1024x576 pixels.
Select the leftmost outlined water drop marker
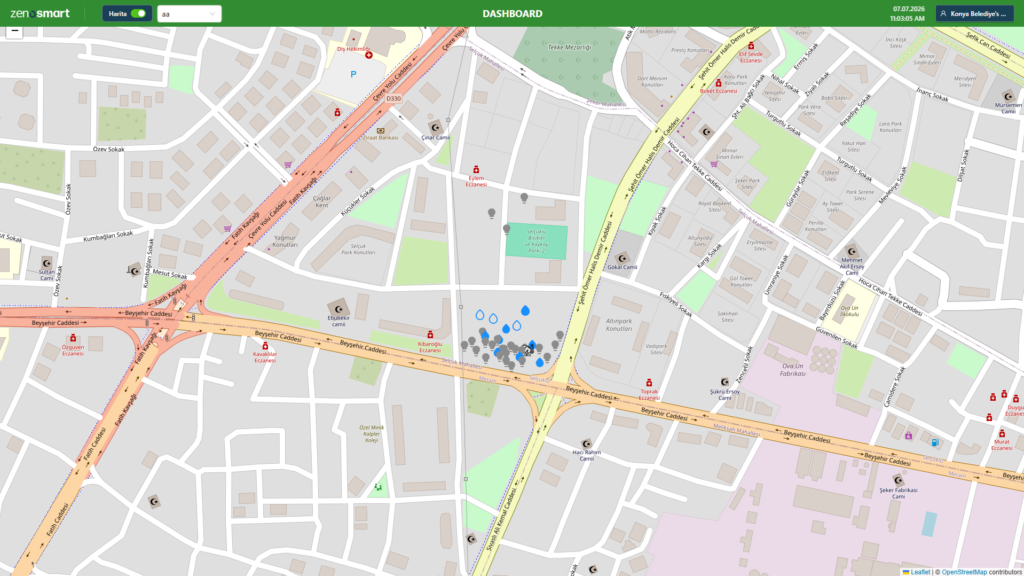pyautogui.click(x=480, y=315)
